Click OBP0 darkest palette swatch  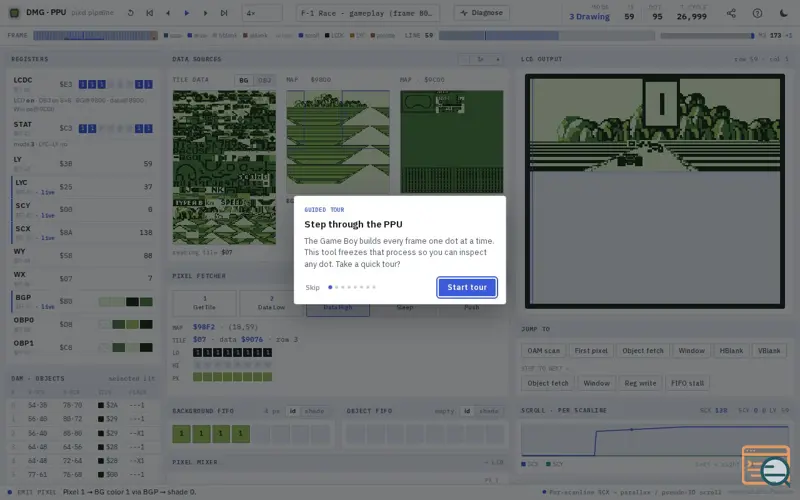[x=146, y=324]
